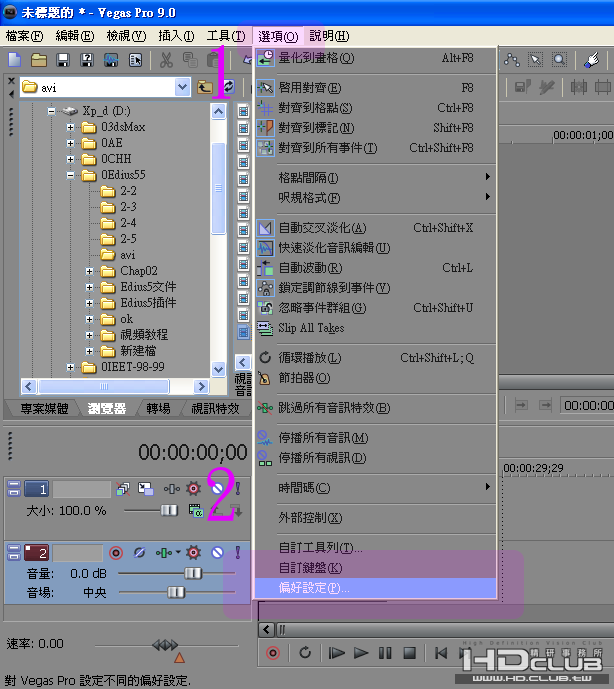Click the Copy toolbar icon
This screenshot has height=689, width=614.
[190, 60]
